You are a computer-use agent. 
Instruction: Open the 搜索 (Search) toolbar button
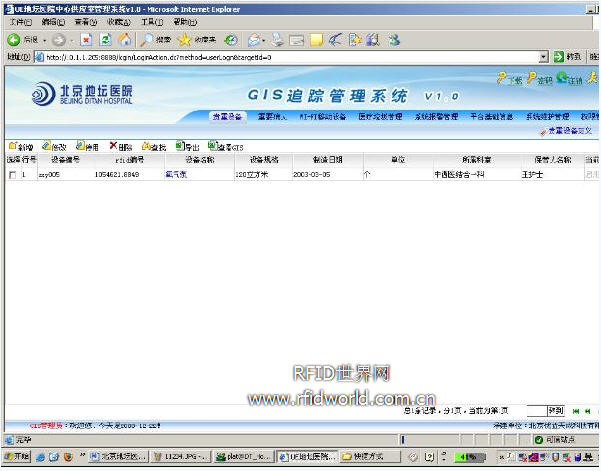click(155, 40)
